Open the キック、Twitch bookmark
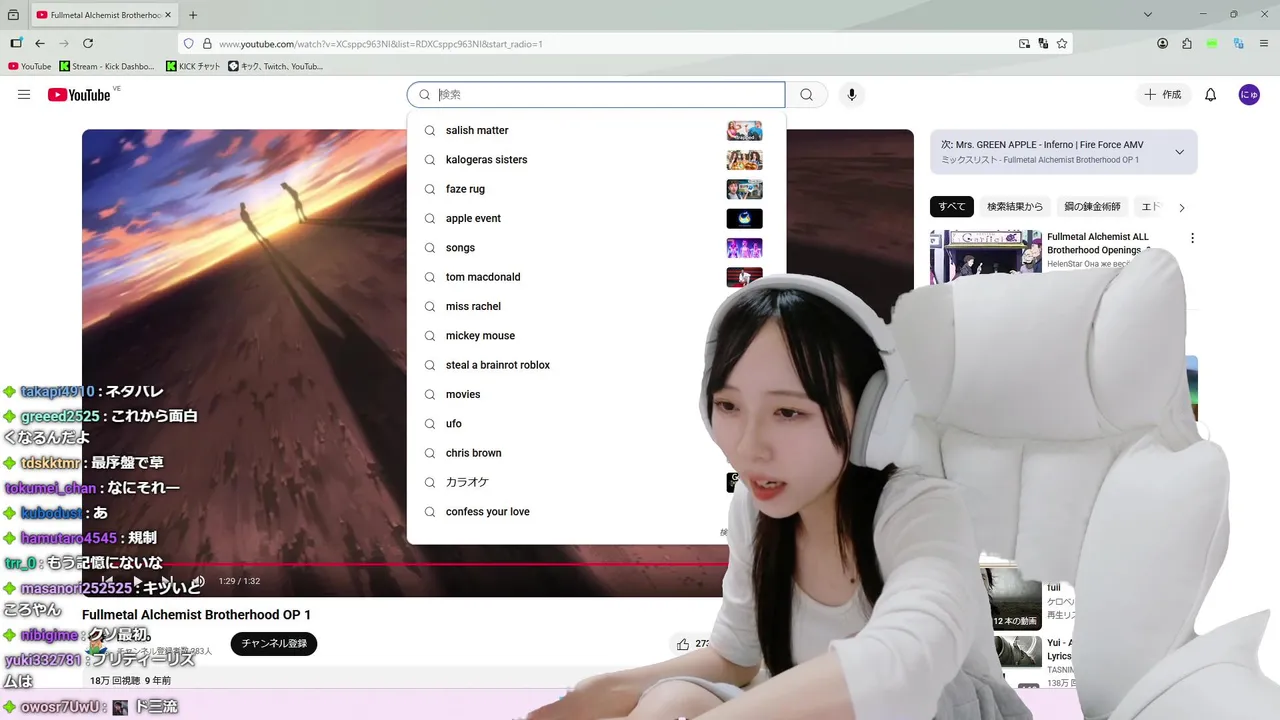Screen dimensions: 1280x720 [x=276, y=66]
